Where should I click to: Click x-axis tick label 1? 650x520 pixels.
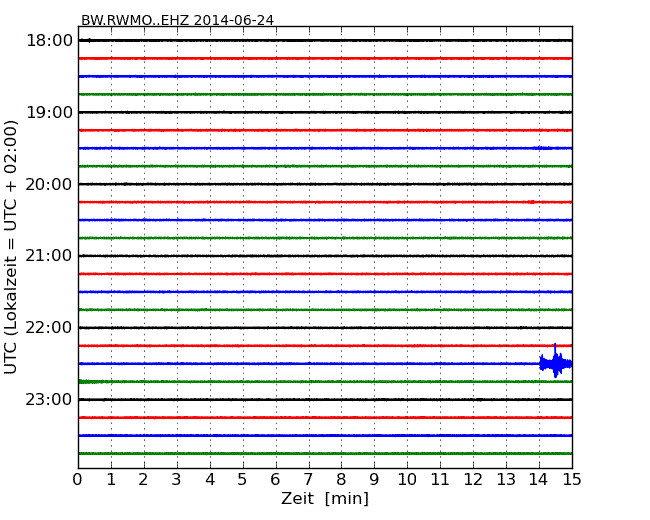[111, 479]
